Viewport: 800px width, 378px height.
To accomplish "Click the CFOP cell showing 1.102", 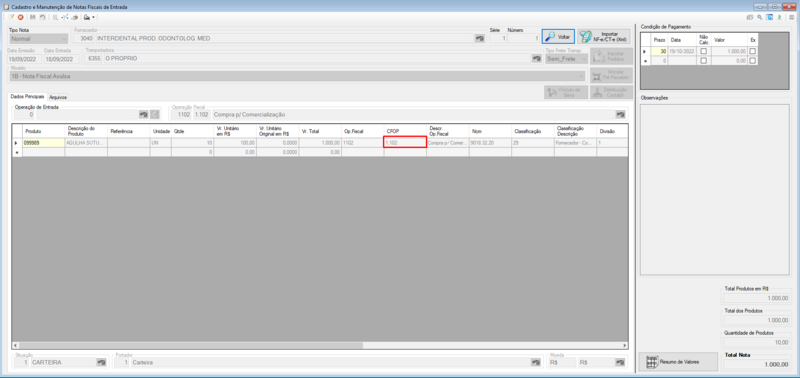I will [x=405, y=143].
